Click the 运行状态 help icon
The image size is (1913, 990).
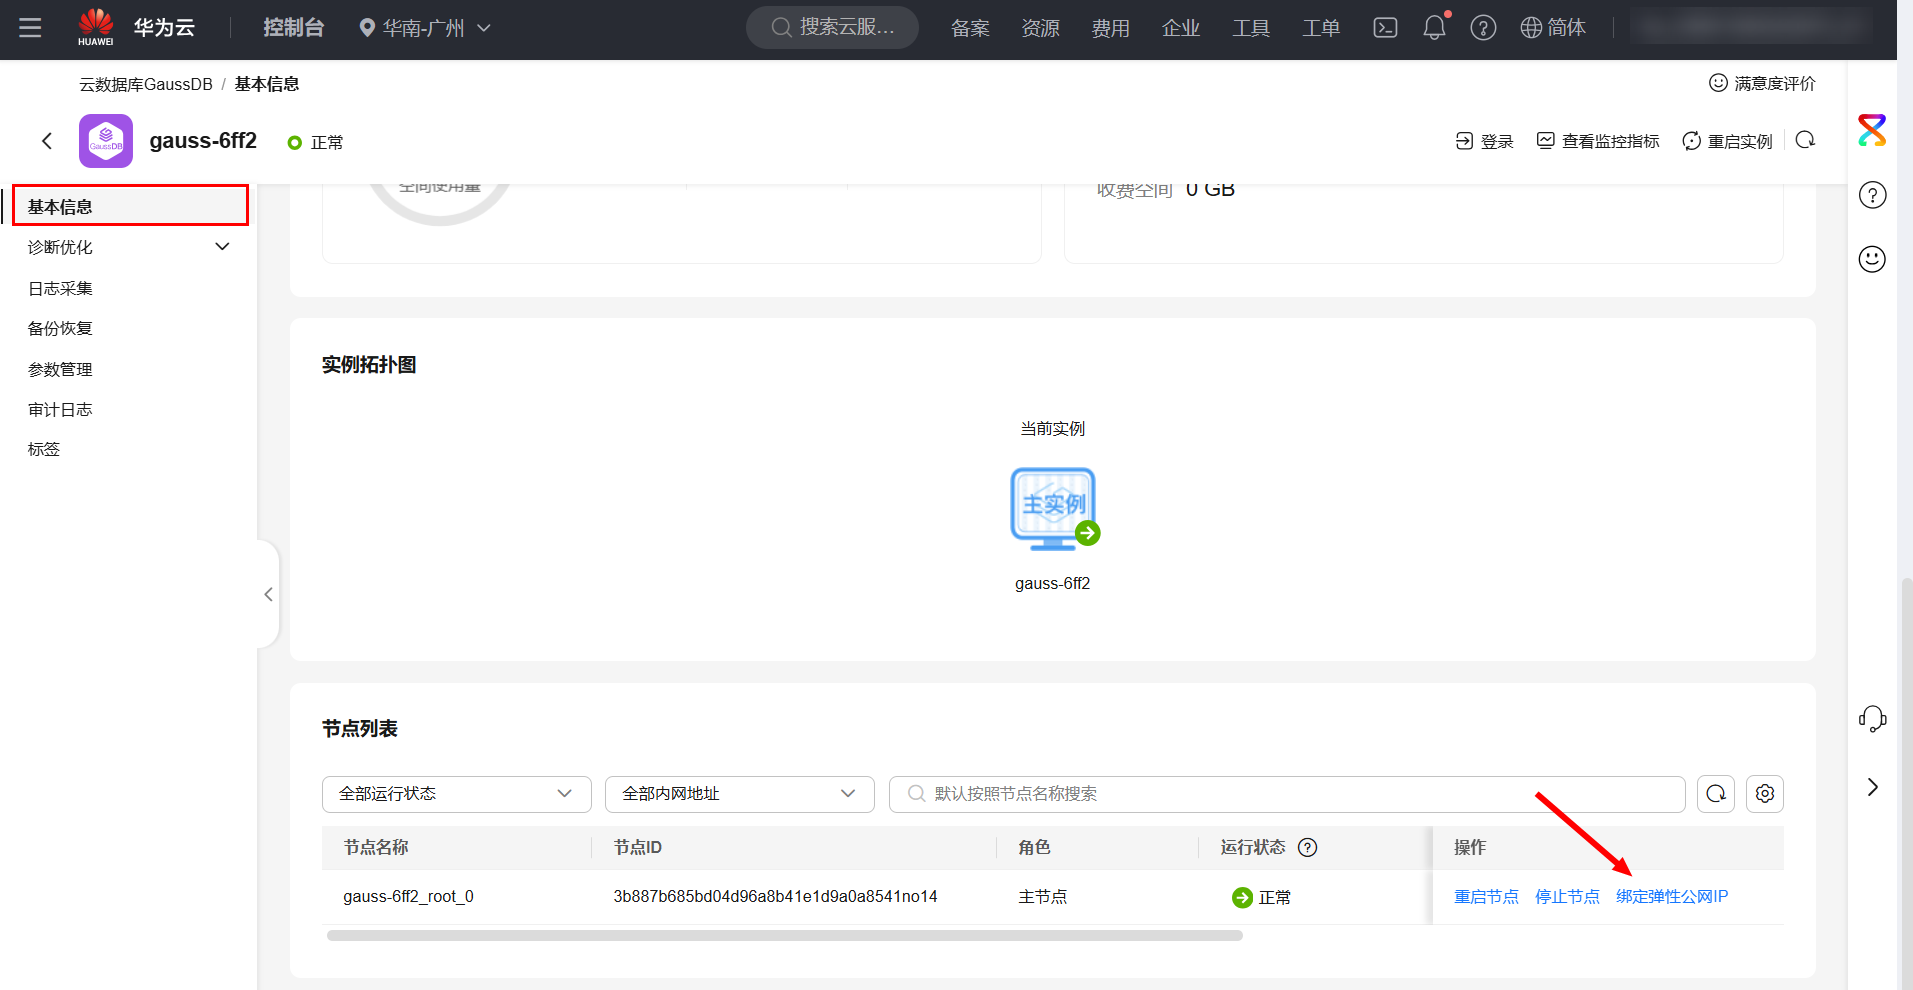pos(1307,847)
